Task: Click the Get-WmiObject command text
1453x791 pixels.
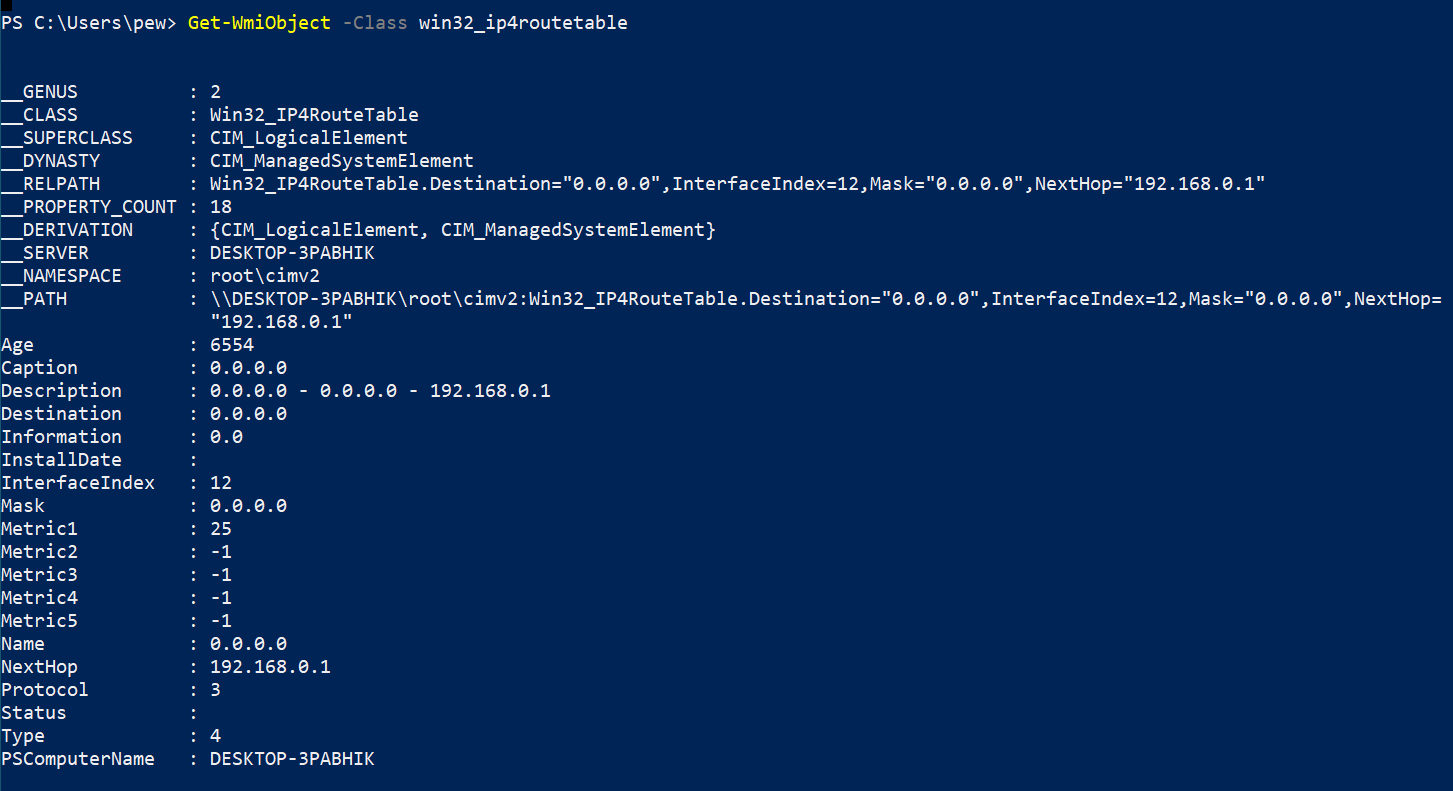Action: click(x=259, y=22)
